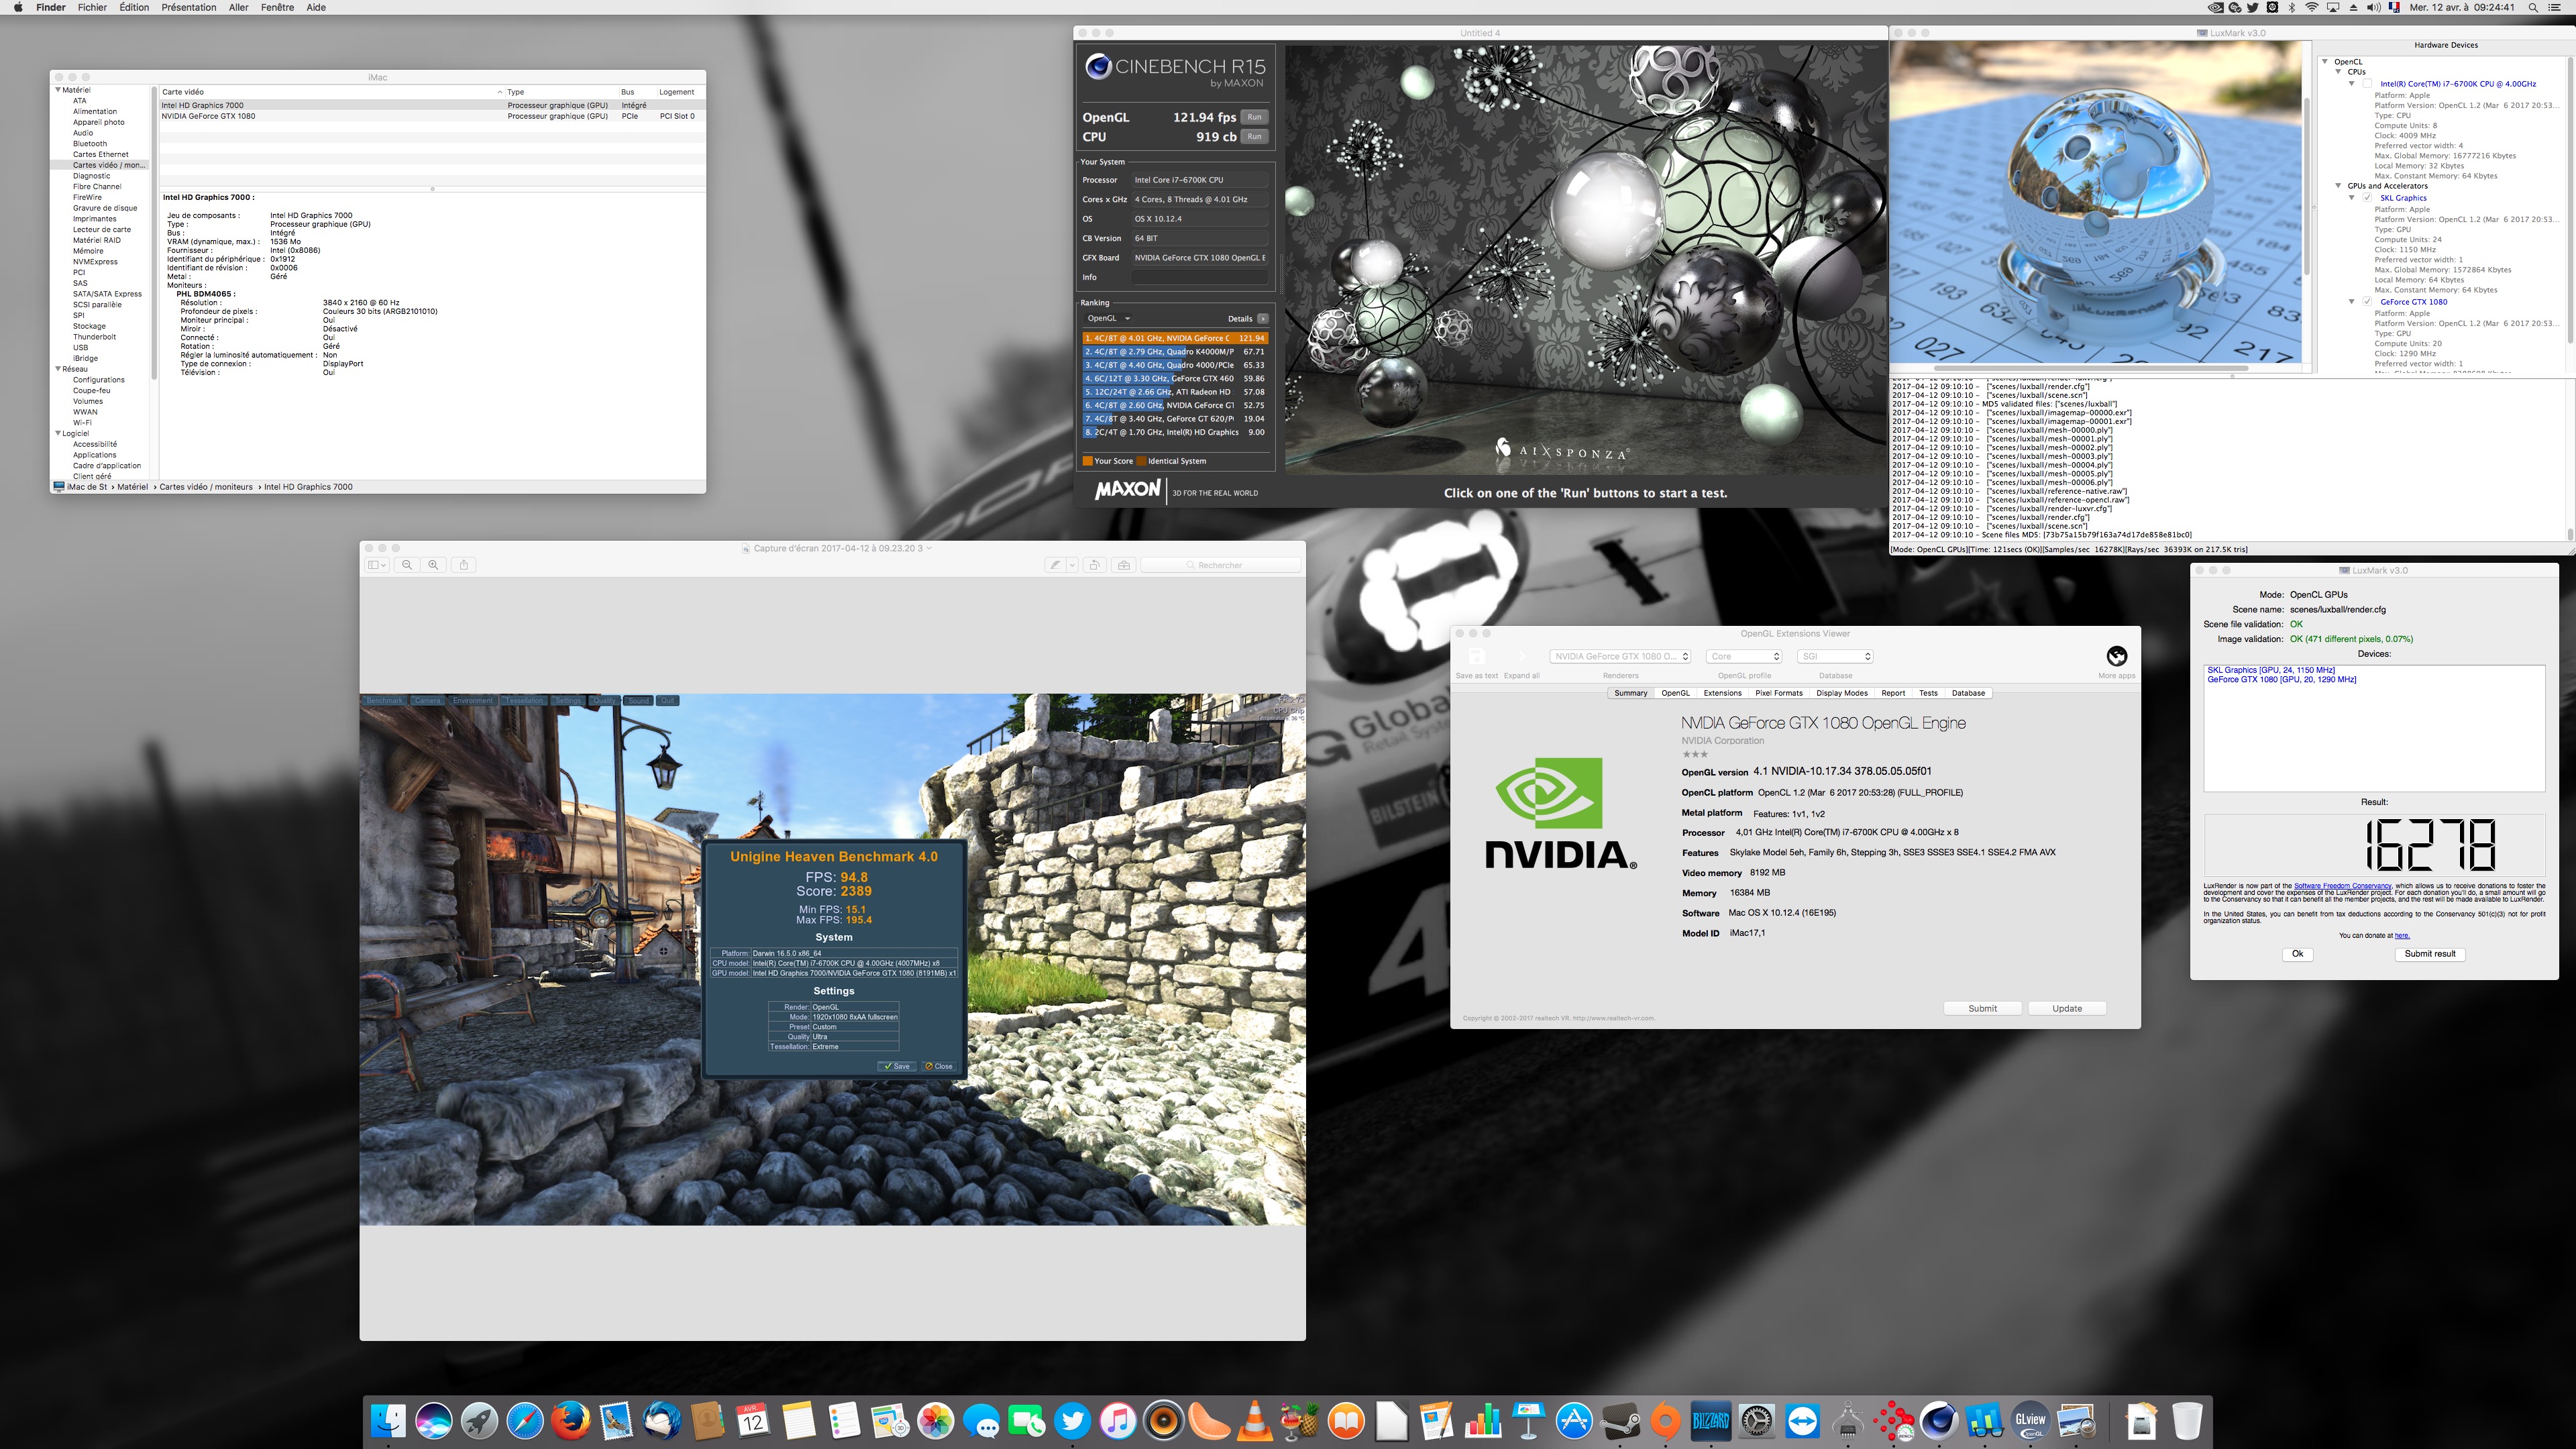The height and width of the screenshot is (1449, 2576).
Task: Click the Preview rotate icon
Action: [x=1095, y=565]
